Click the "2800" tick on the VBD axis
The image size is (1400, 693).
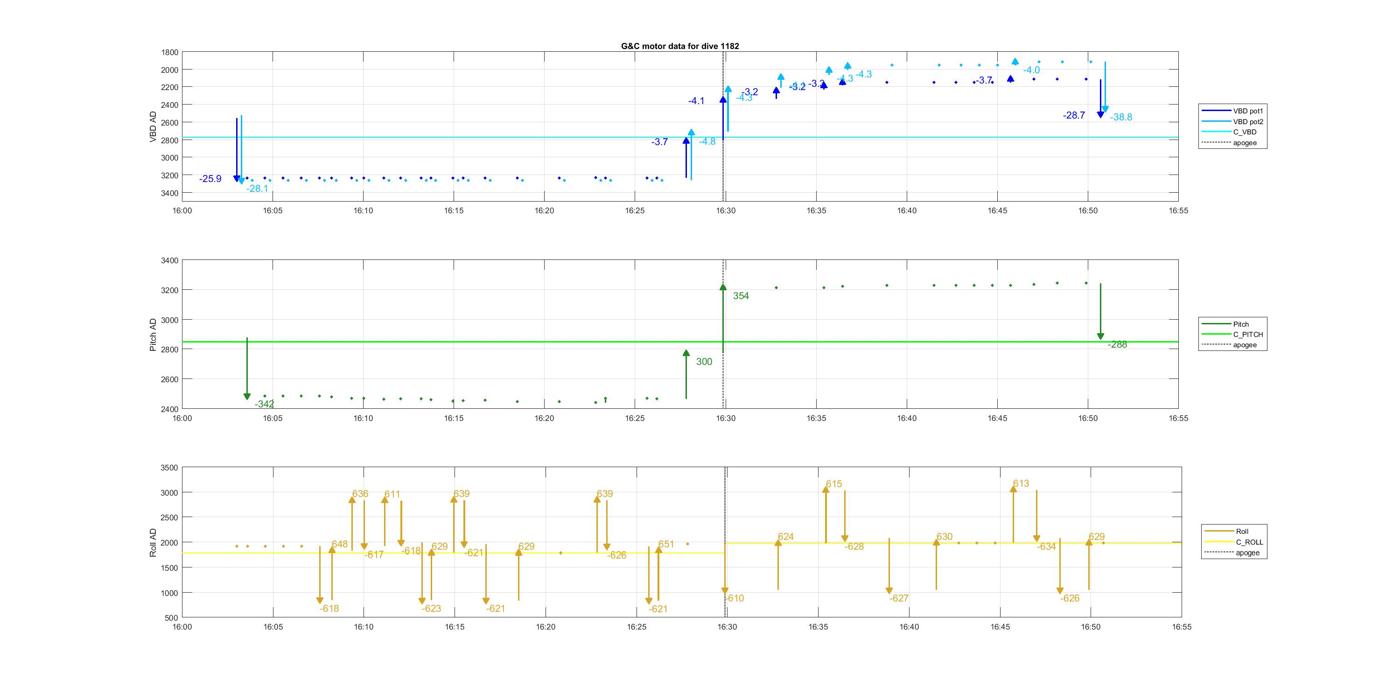point(170,140)
